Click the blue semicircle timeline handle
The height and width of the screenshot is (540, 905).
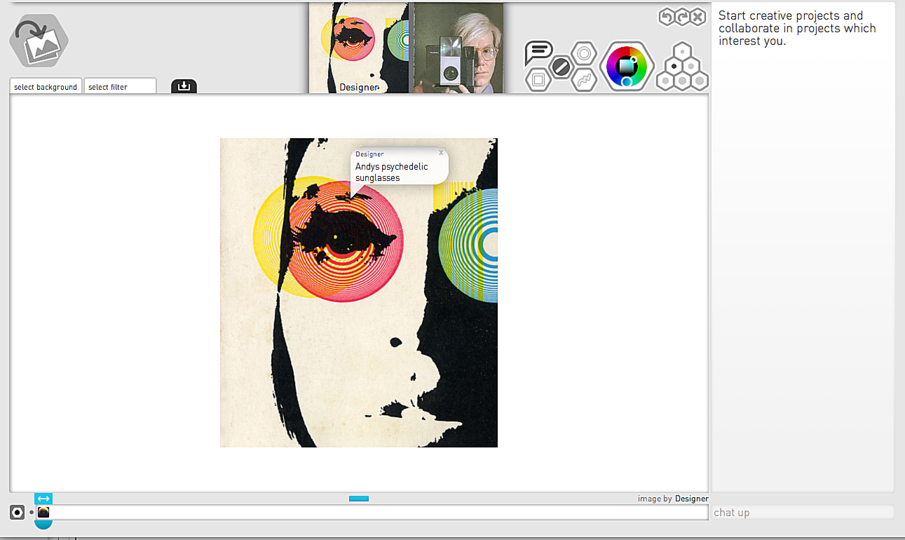coord(43,524)
